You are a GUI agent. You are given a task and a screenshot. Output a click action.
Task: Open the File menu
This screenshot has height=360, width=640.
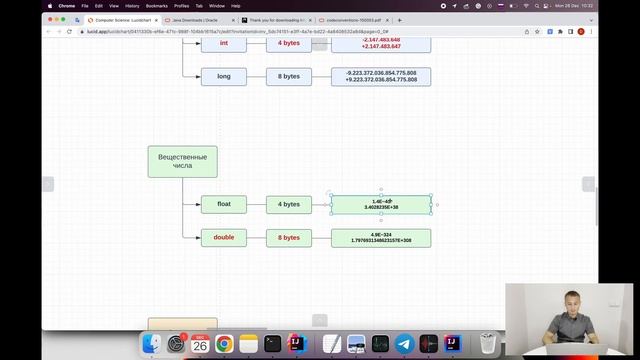point(85,6)
